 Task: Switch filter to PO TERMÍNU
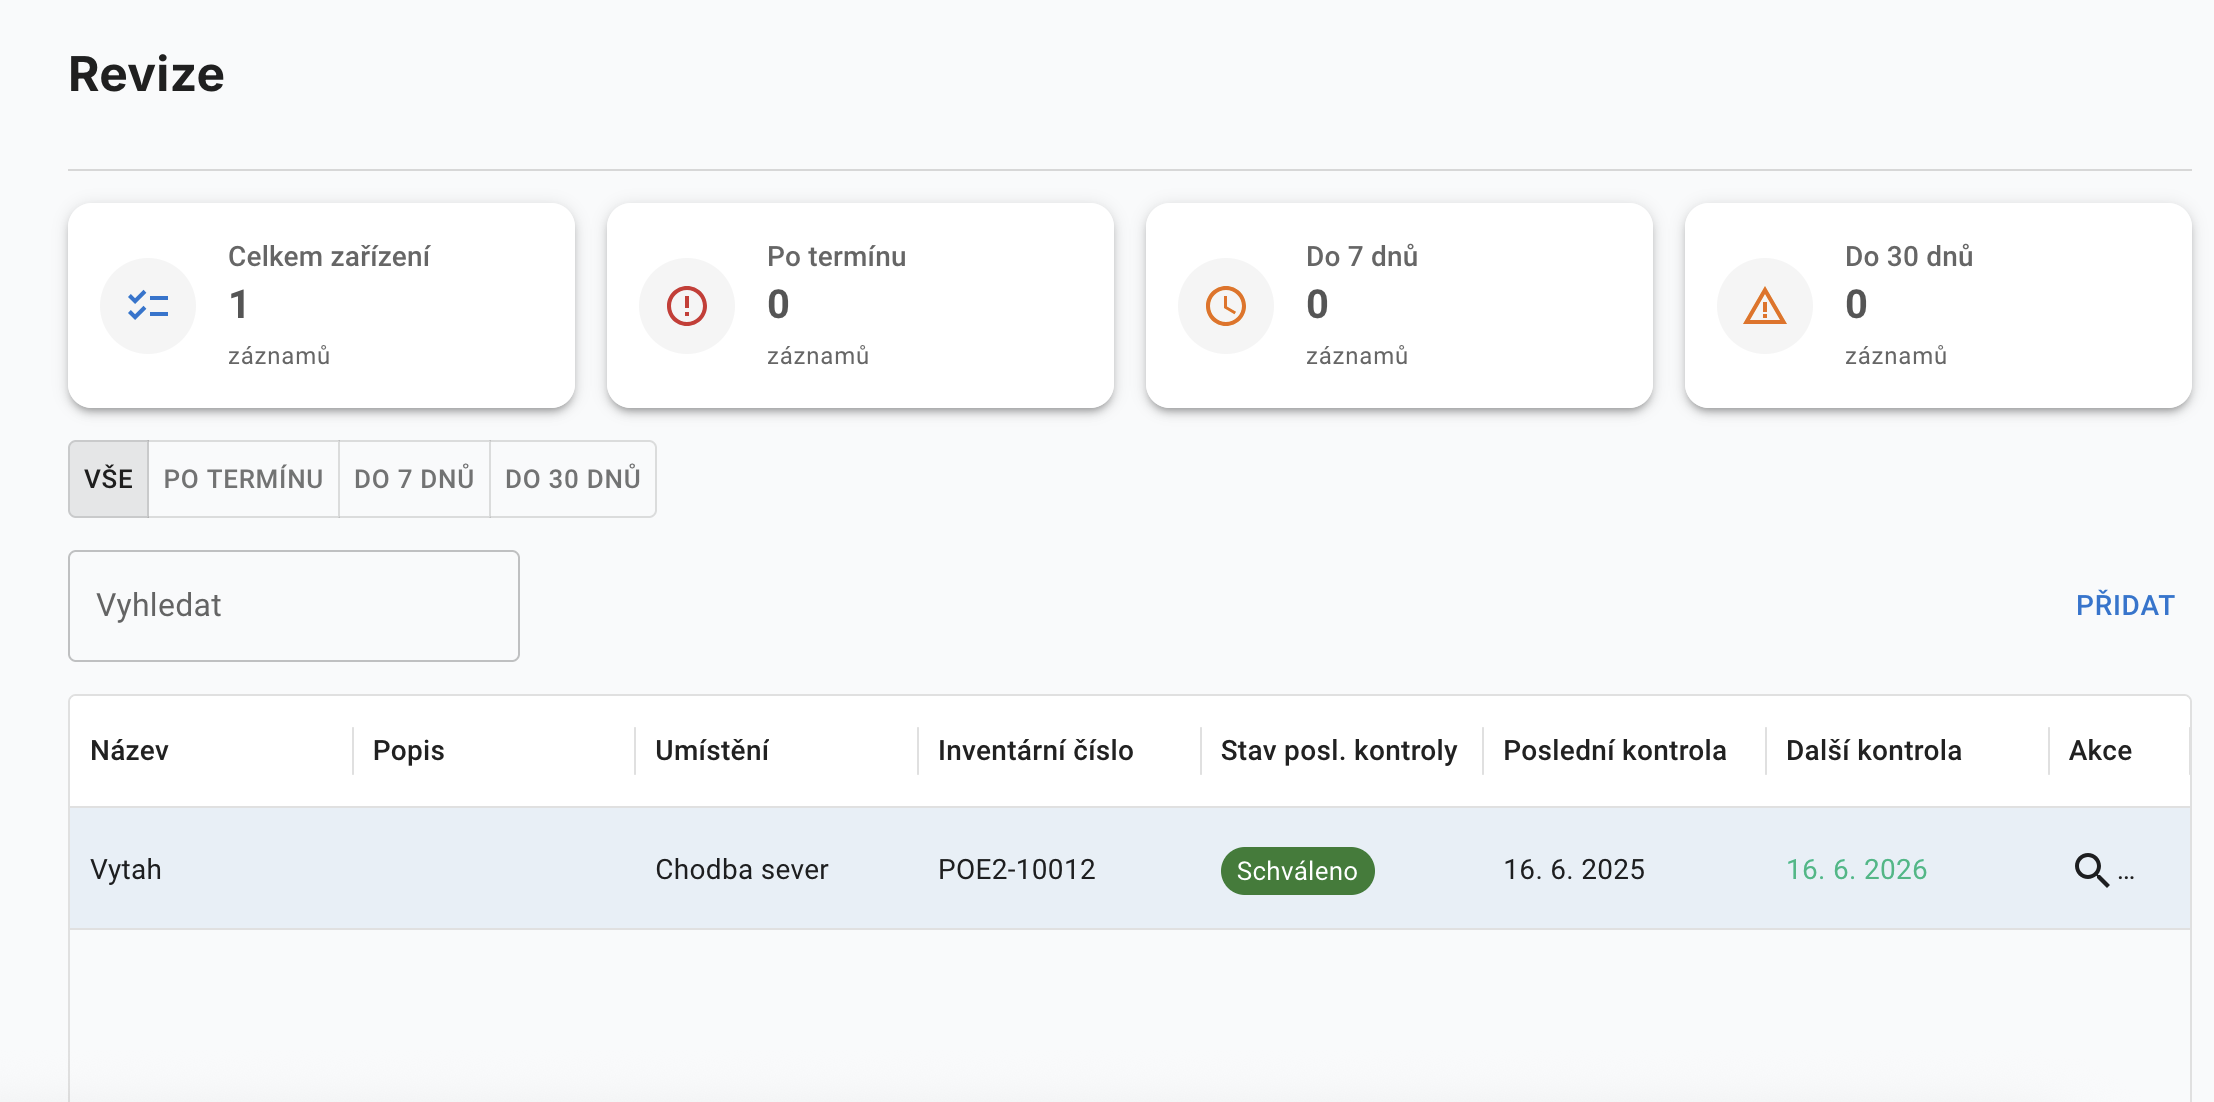[243, 479]
